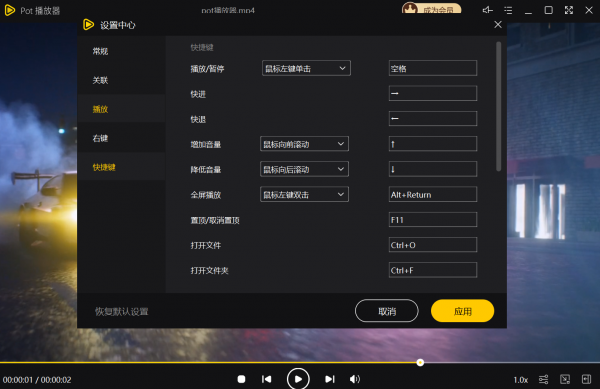Click the mini-player arrow icon in the bottom bar
600x389 pixels.
[565, 379]
